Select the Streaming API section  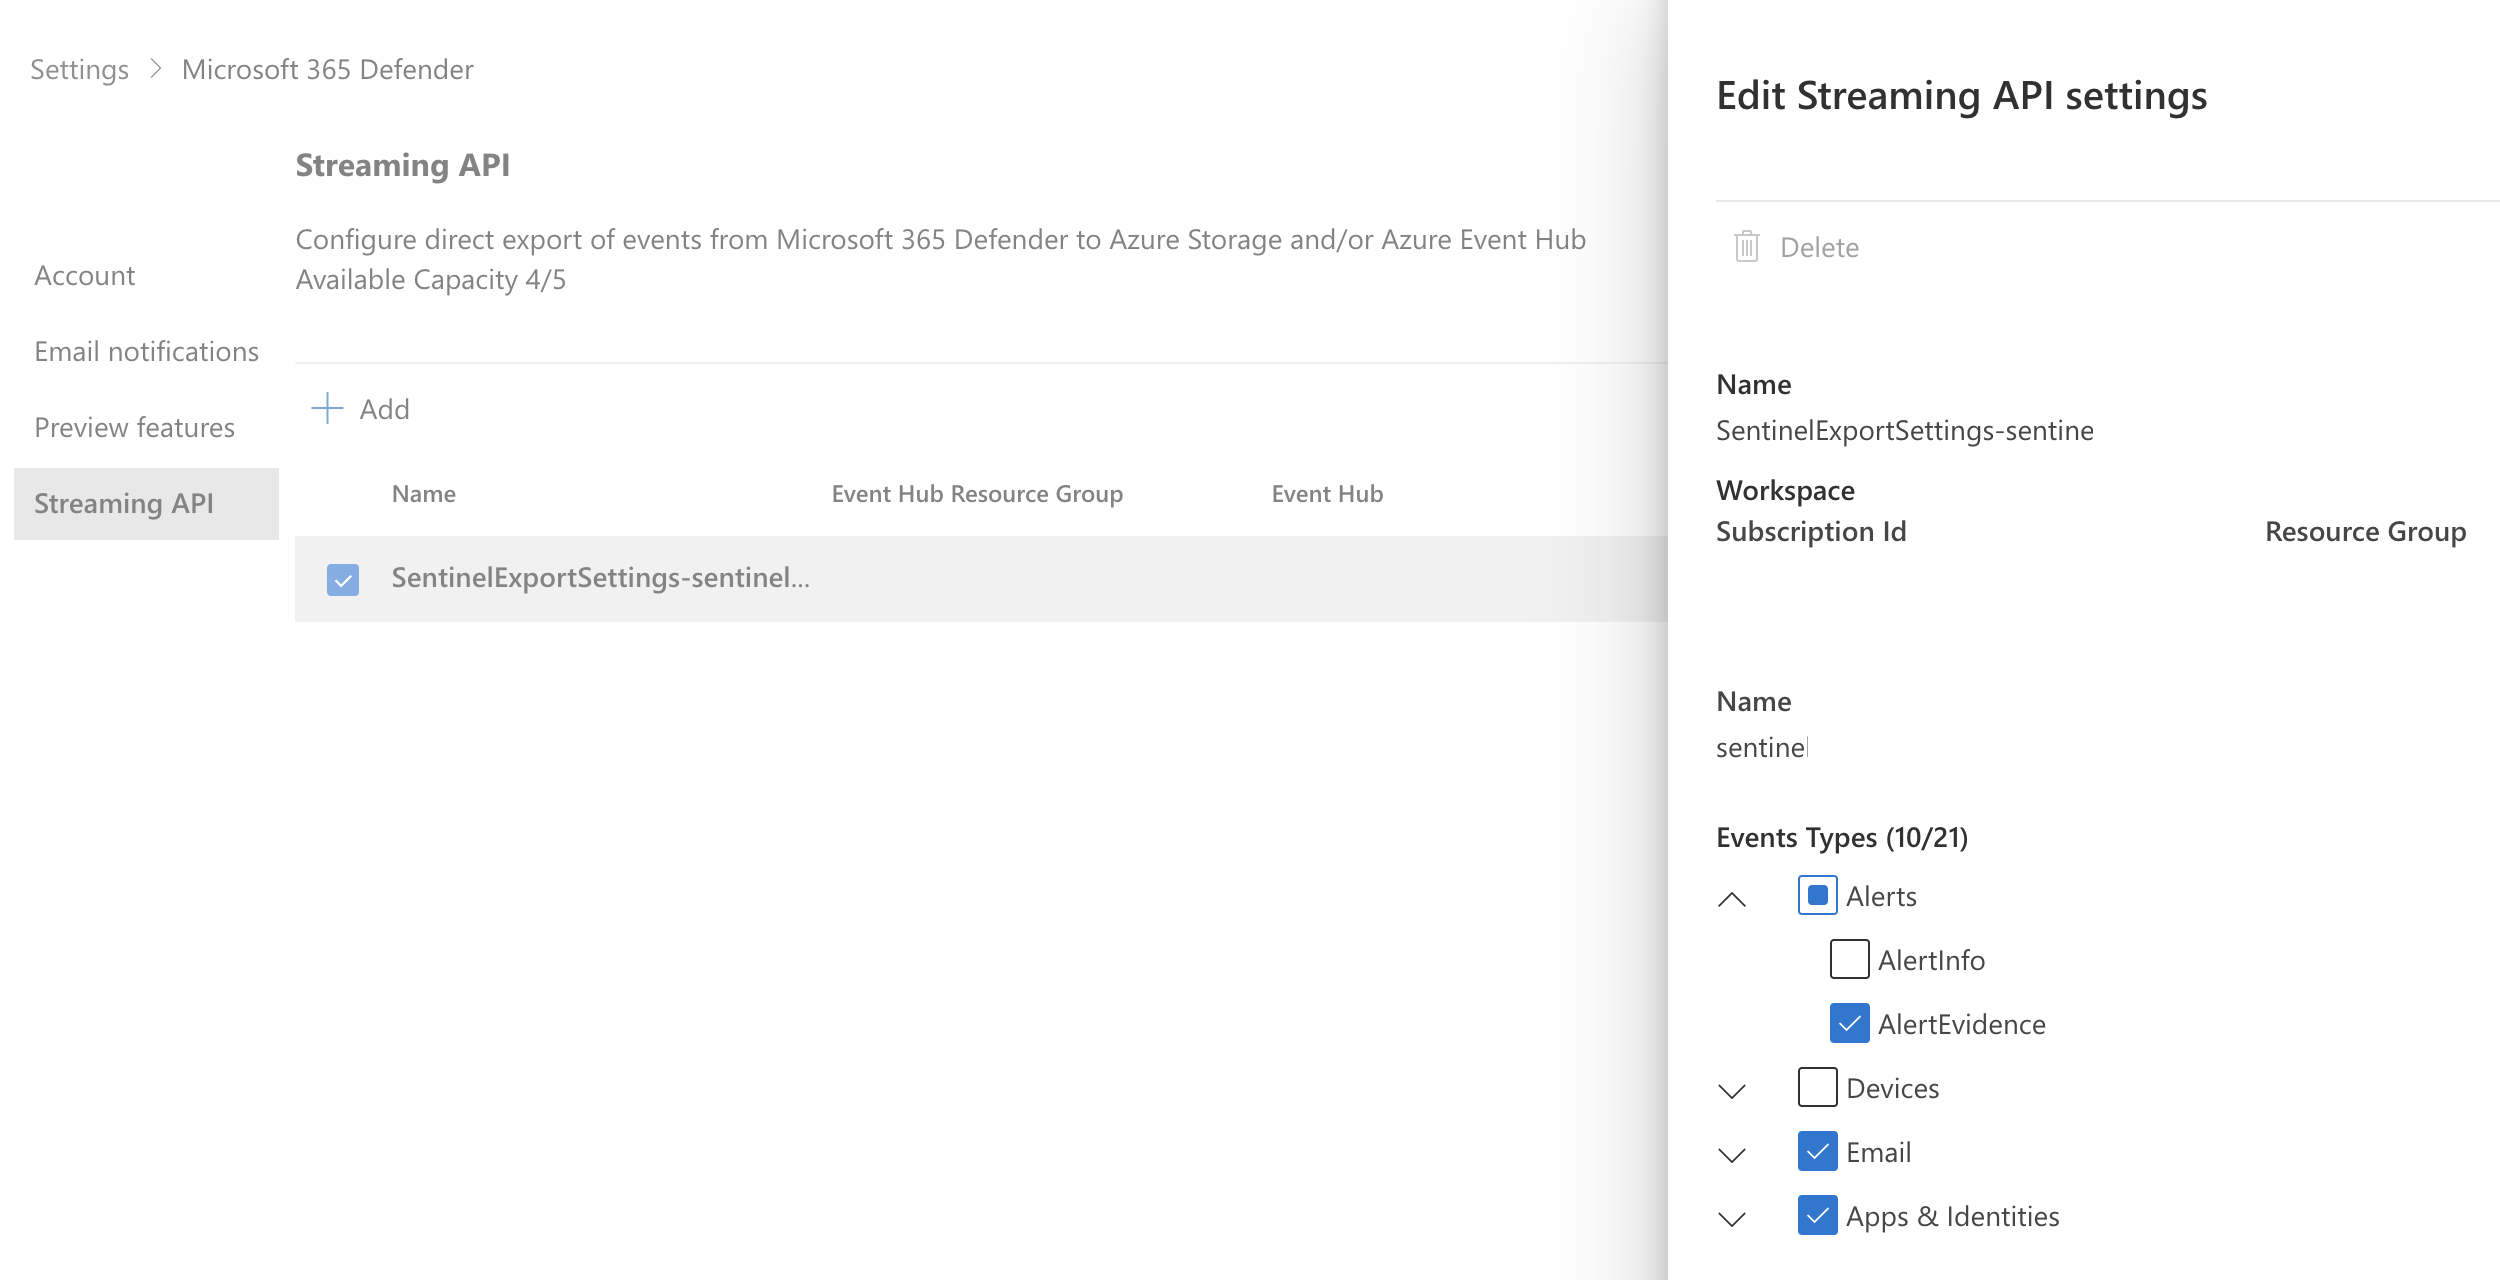click(123, 503)
